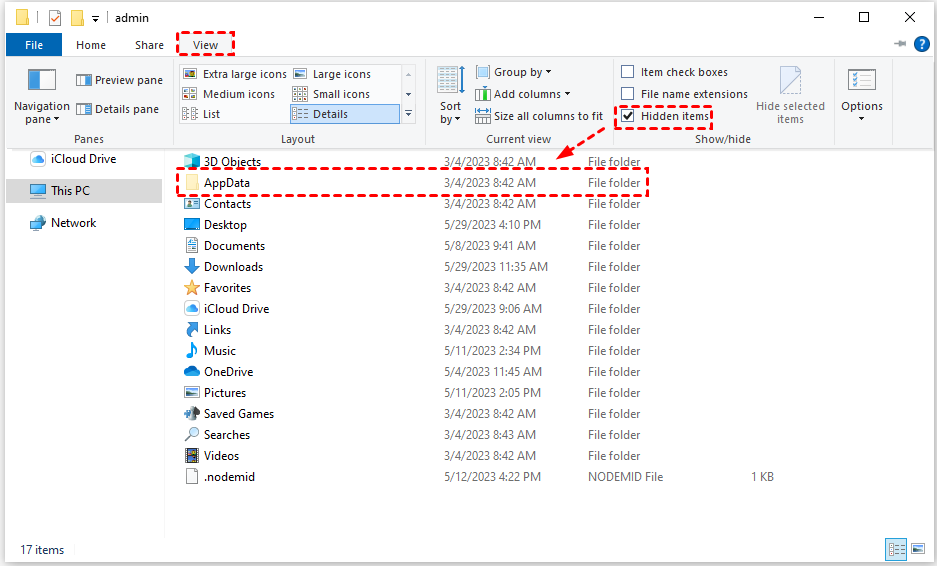Switch to the Share ribbon tab
Viewport: 937px width, 566px height.
pos(149,45)
